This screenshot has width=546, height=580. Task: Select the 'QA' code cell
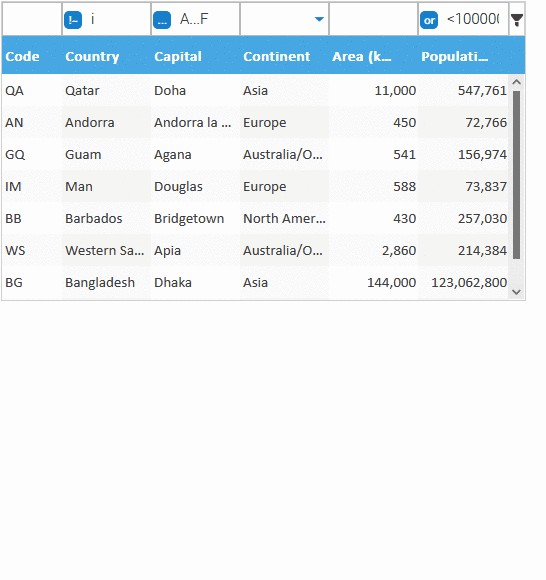[x=32, y=91]
